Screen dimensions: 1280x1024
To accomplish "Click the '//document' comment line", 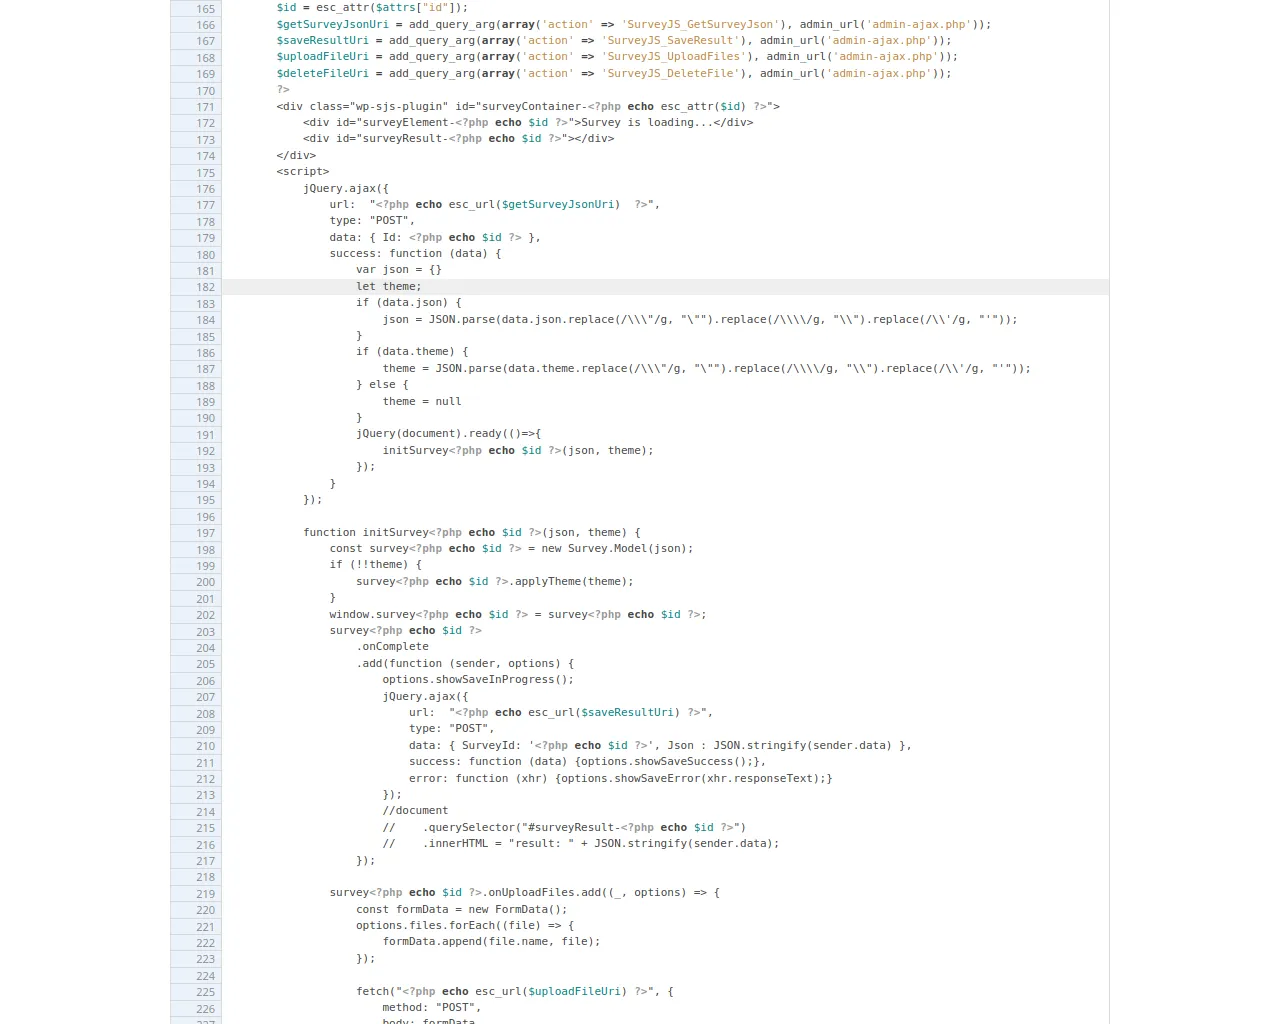I will [415, 811].
